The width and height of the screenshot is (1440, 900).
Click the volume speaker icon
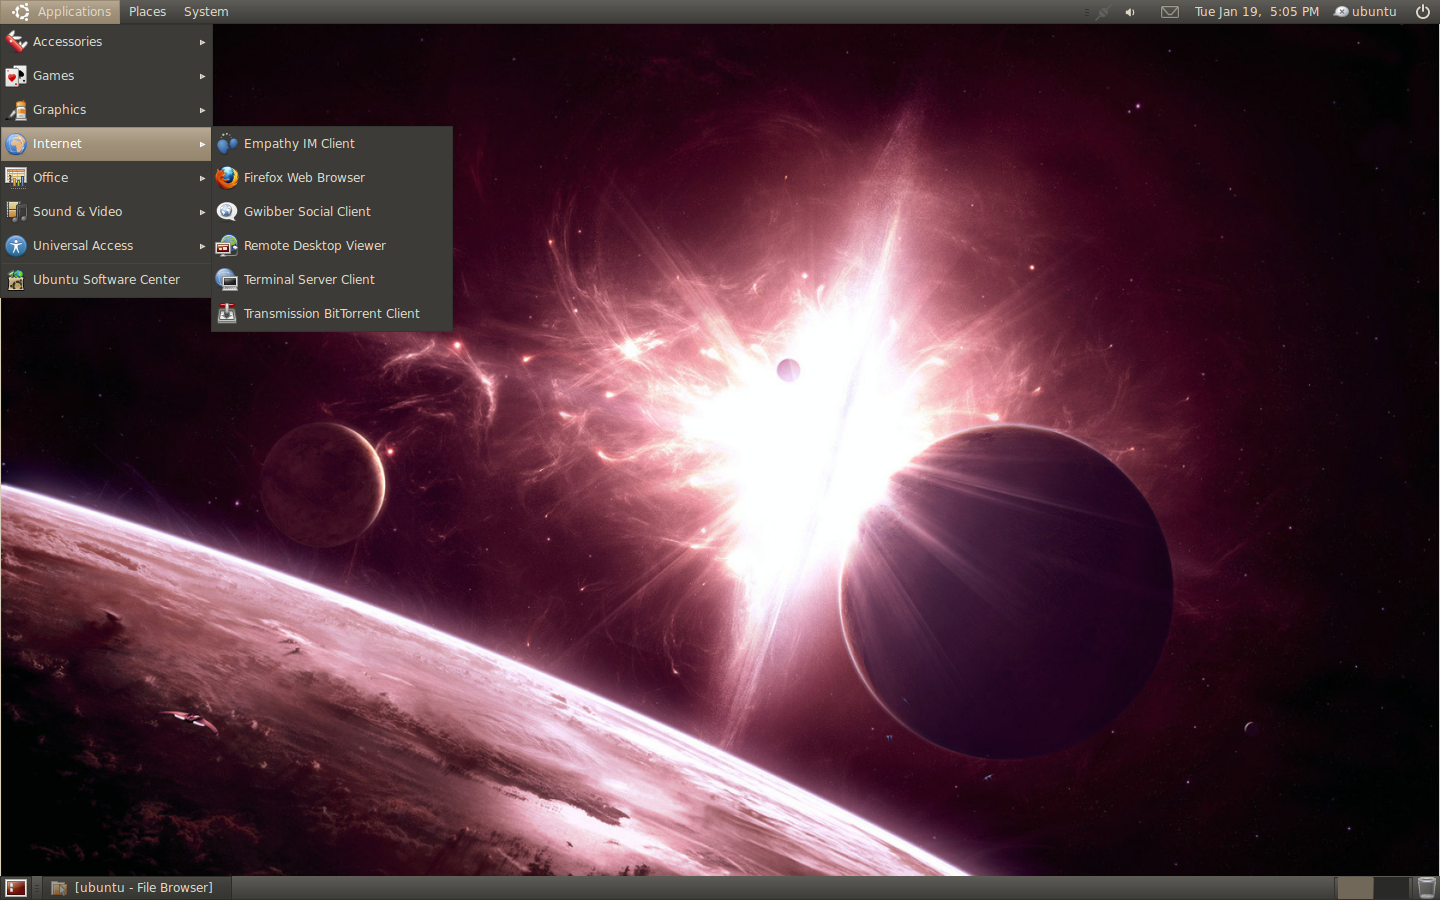coord(1130,12)
